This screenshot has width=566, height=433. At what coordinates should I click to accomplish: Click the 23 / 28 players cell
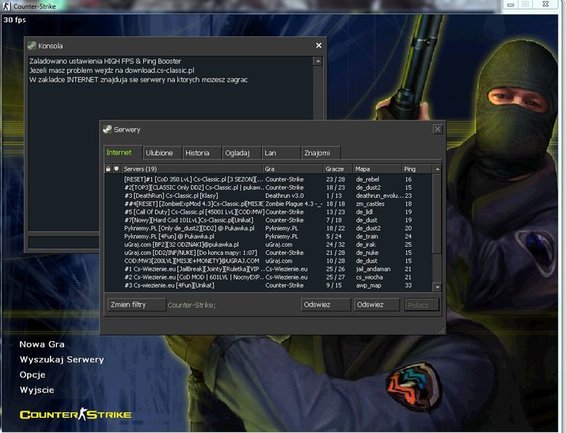click(335, 179)
